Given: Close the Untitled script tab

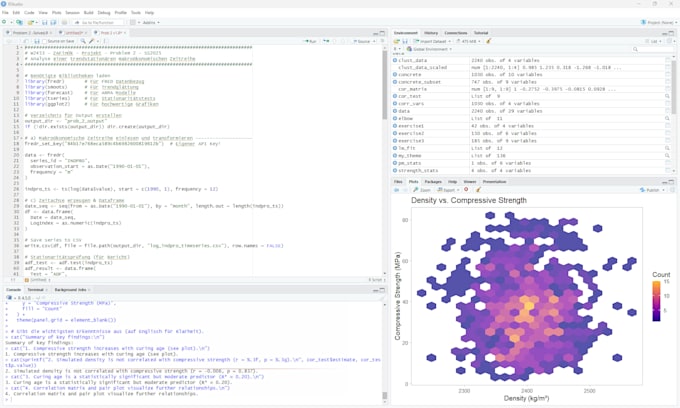Looking at the screenshot, I should pyautogui.click(x=86, y=33).
